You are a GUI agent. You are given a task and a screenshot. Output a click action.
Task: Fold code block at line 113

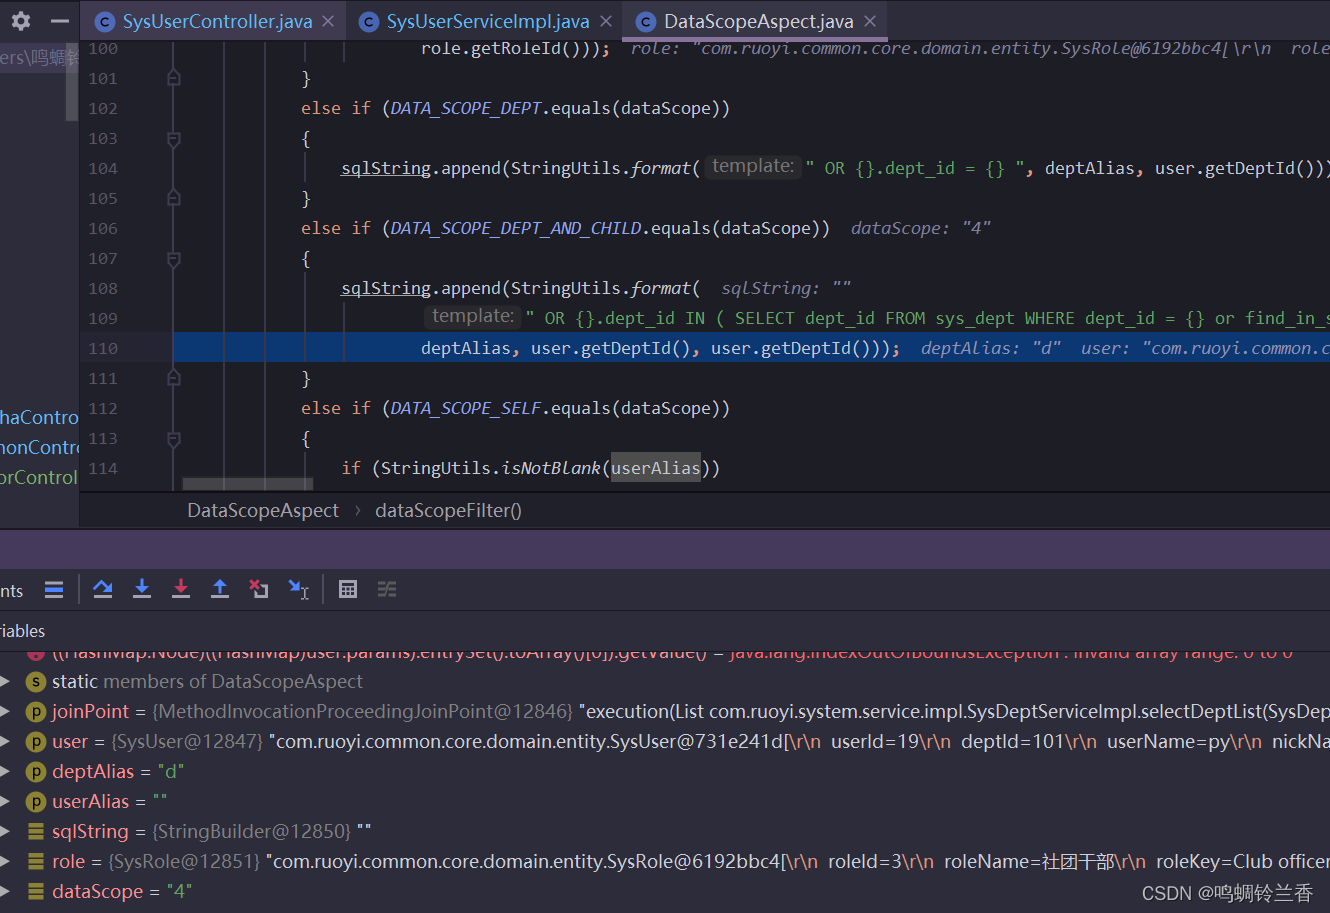tap(174, 438)
